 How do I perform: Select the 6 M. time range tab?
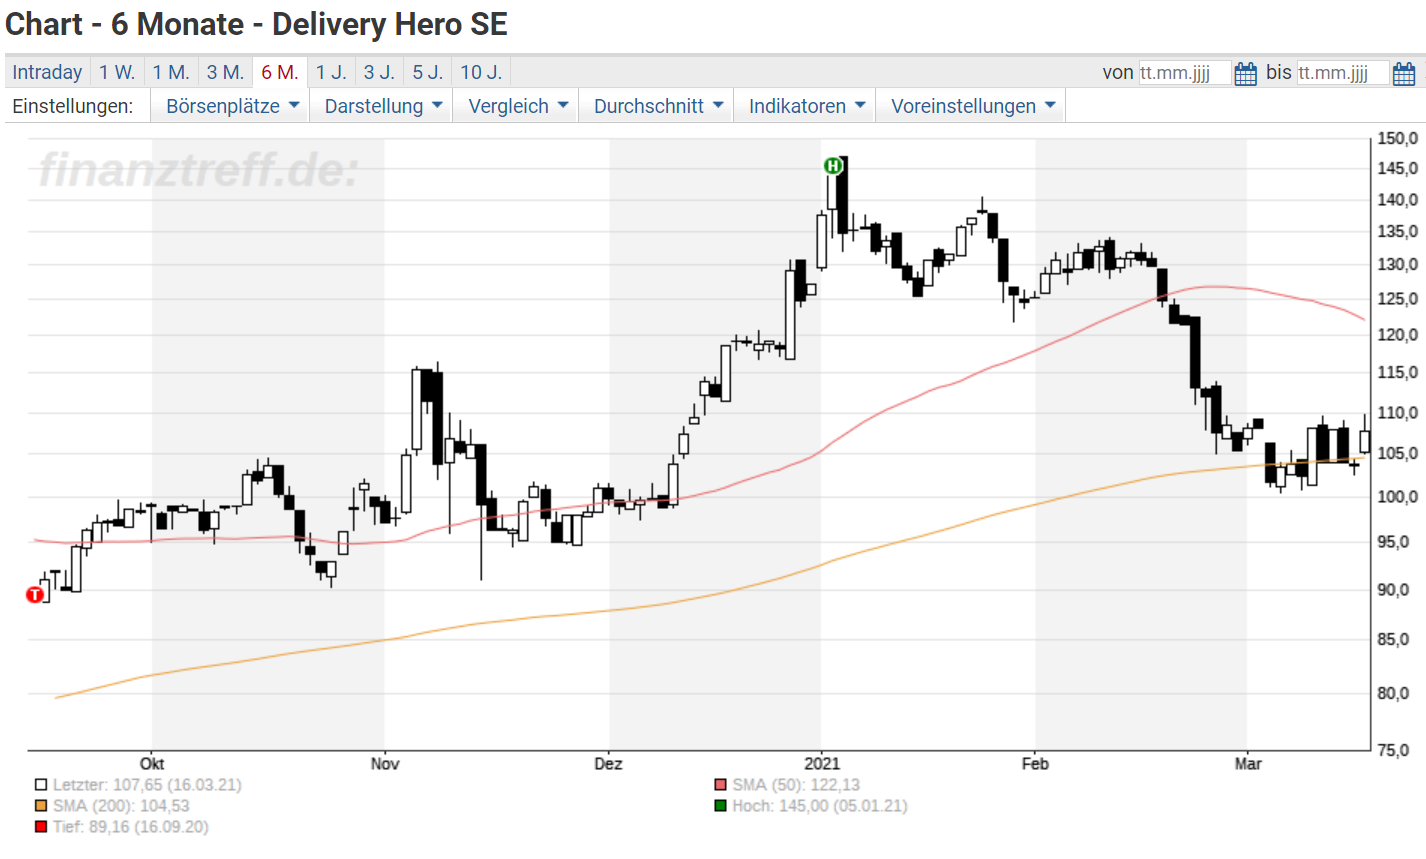point(280,72)
